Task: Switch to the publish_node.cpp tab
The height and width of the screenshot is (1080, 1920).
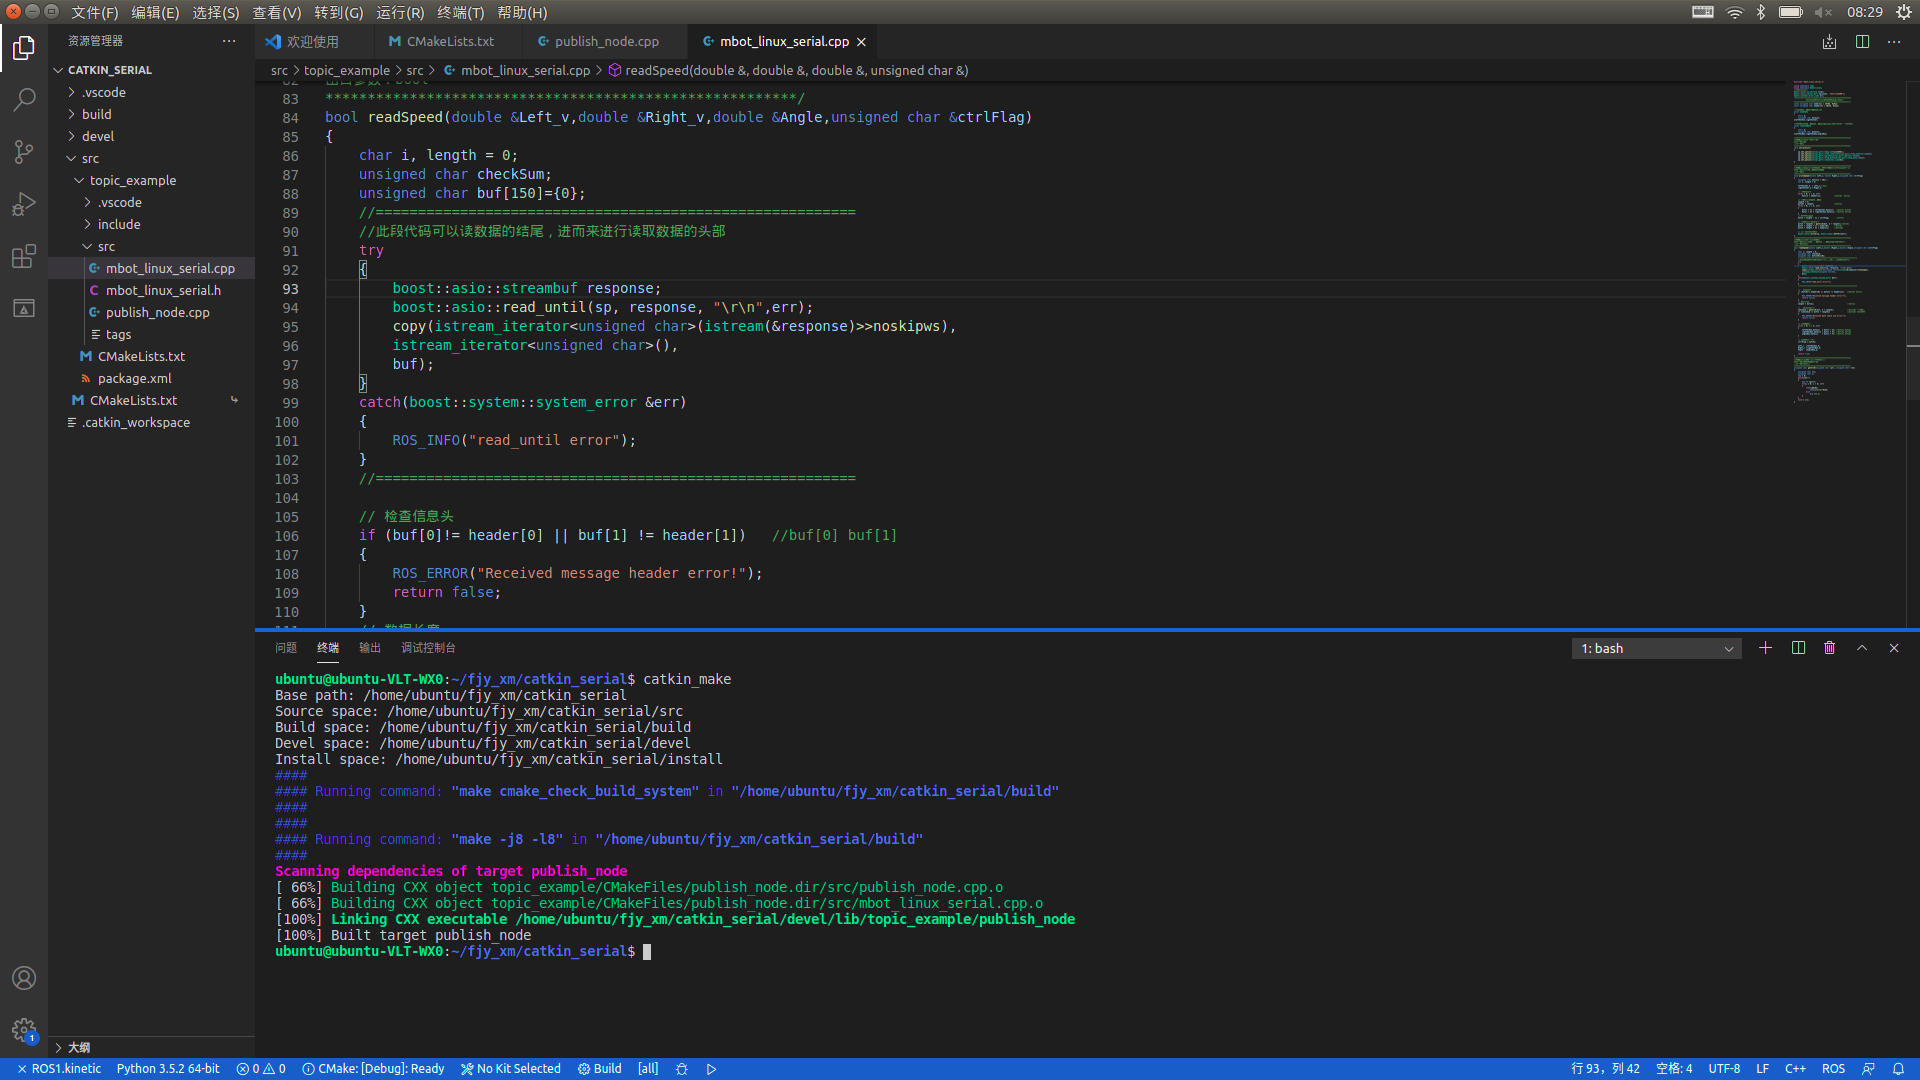Action: point(606,42)
